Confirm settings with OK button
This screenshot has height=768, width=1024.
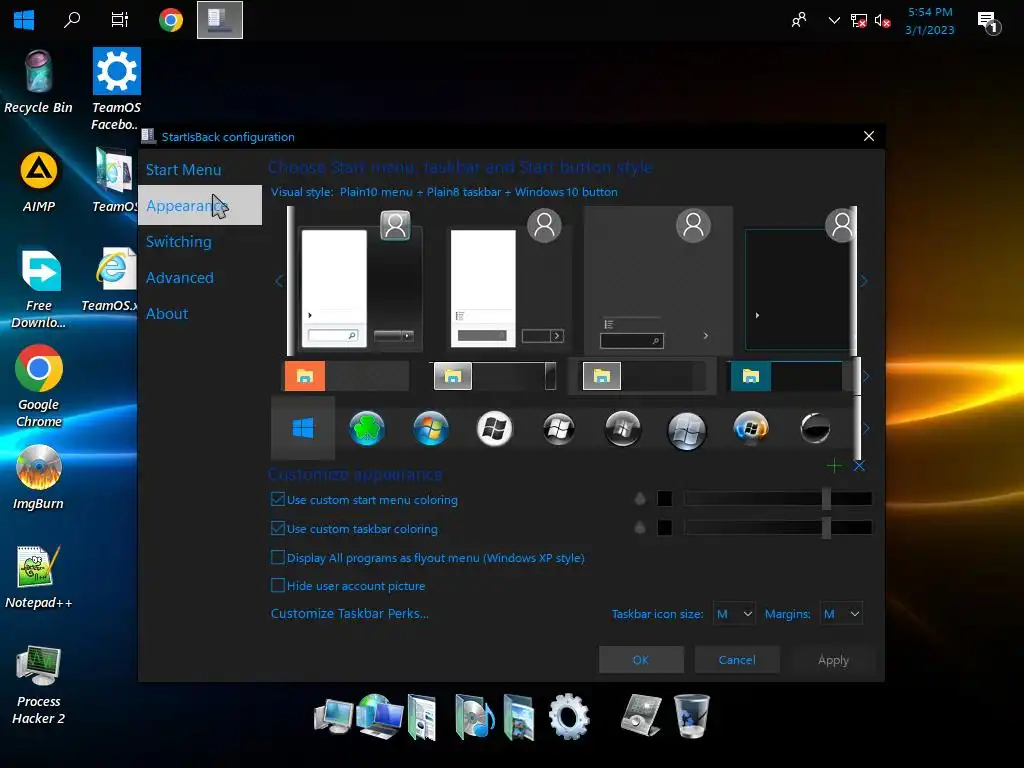pos(641,660)
